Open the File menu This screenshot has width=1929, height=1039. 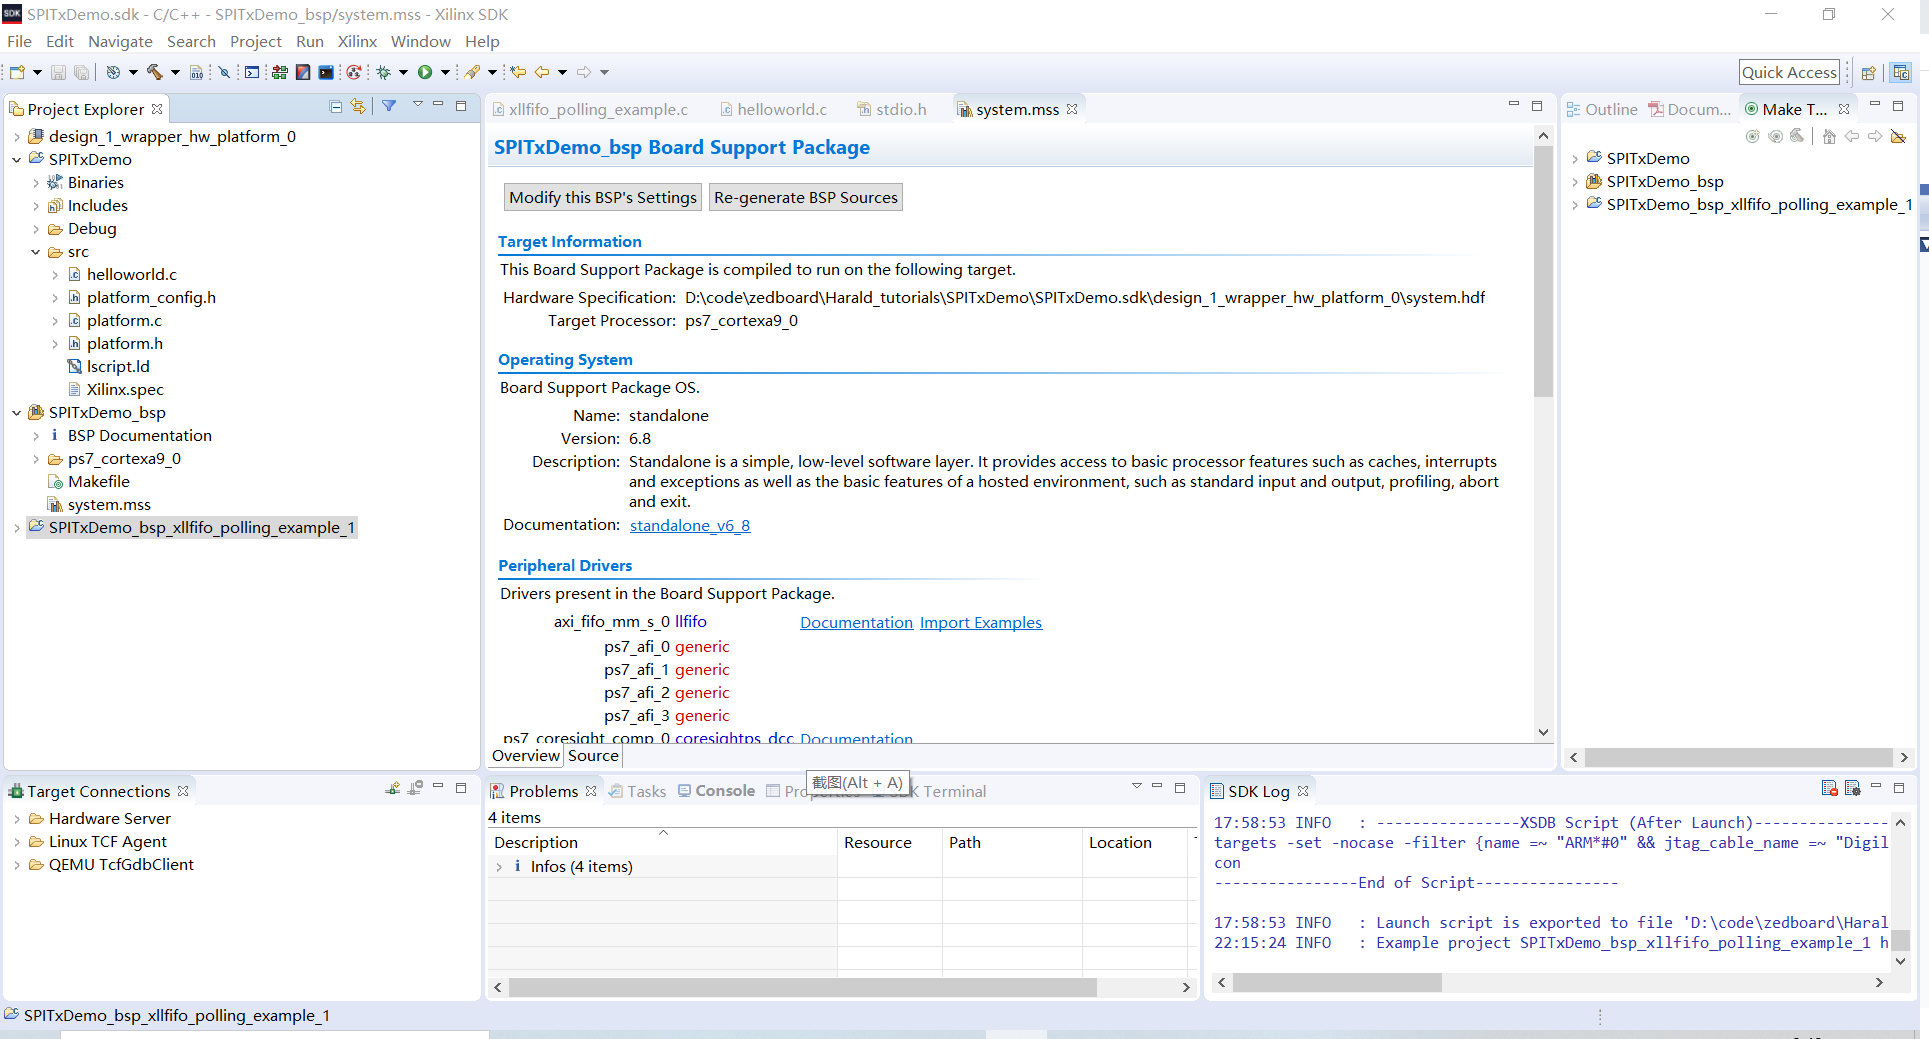click(19, 41)
